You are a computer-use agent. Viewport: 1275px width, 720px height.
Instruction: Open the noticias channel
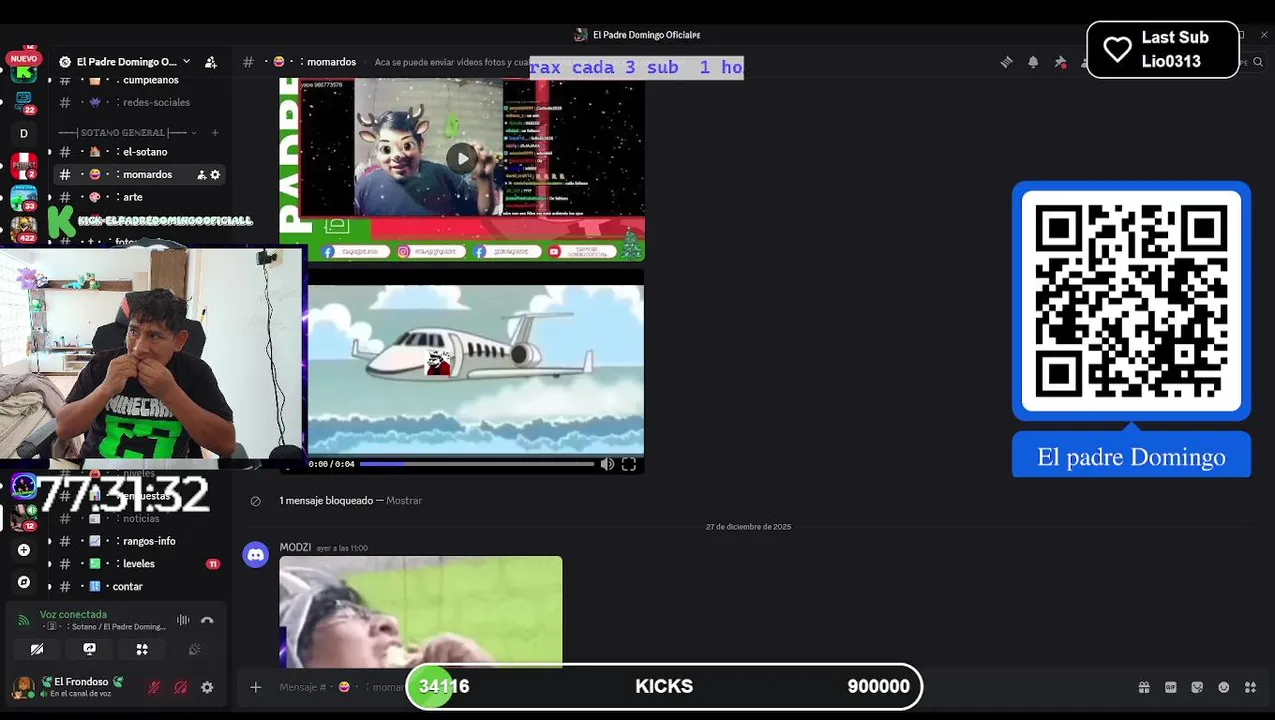(139, 518)
